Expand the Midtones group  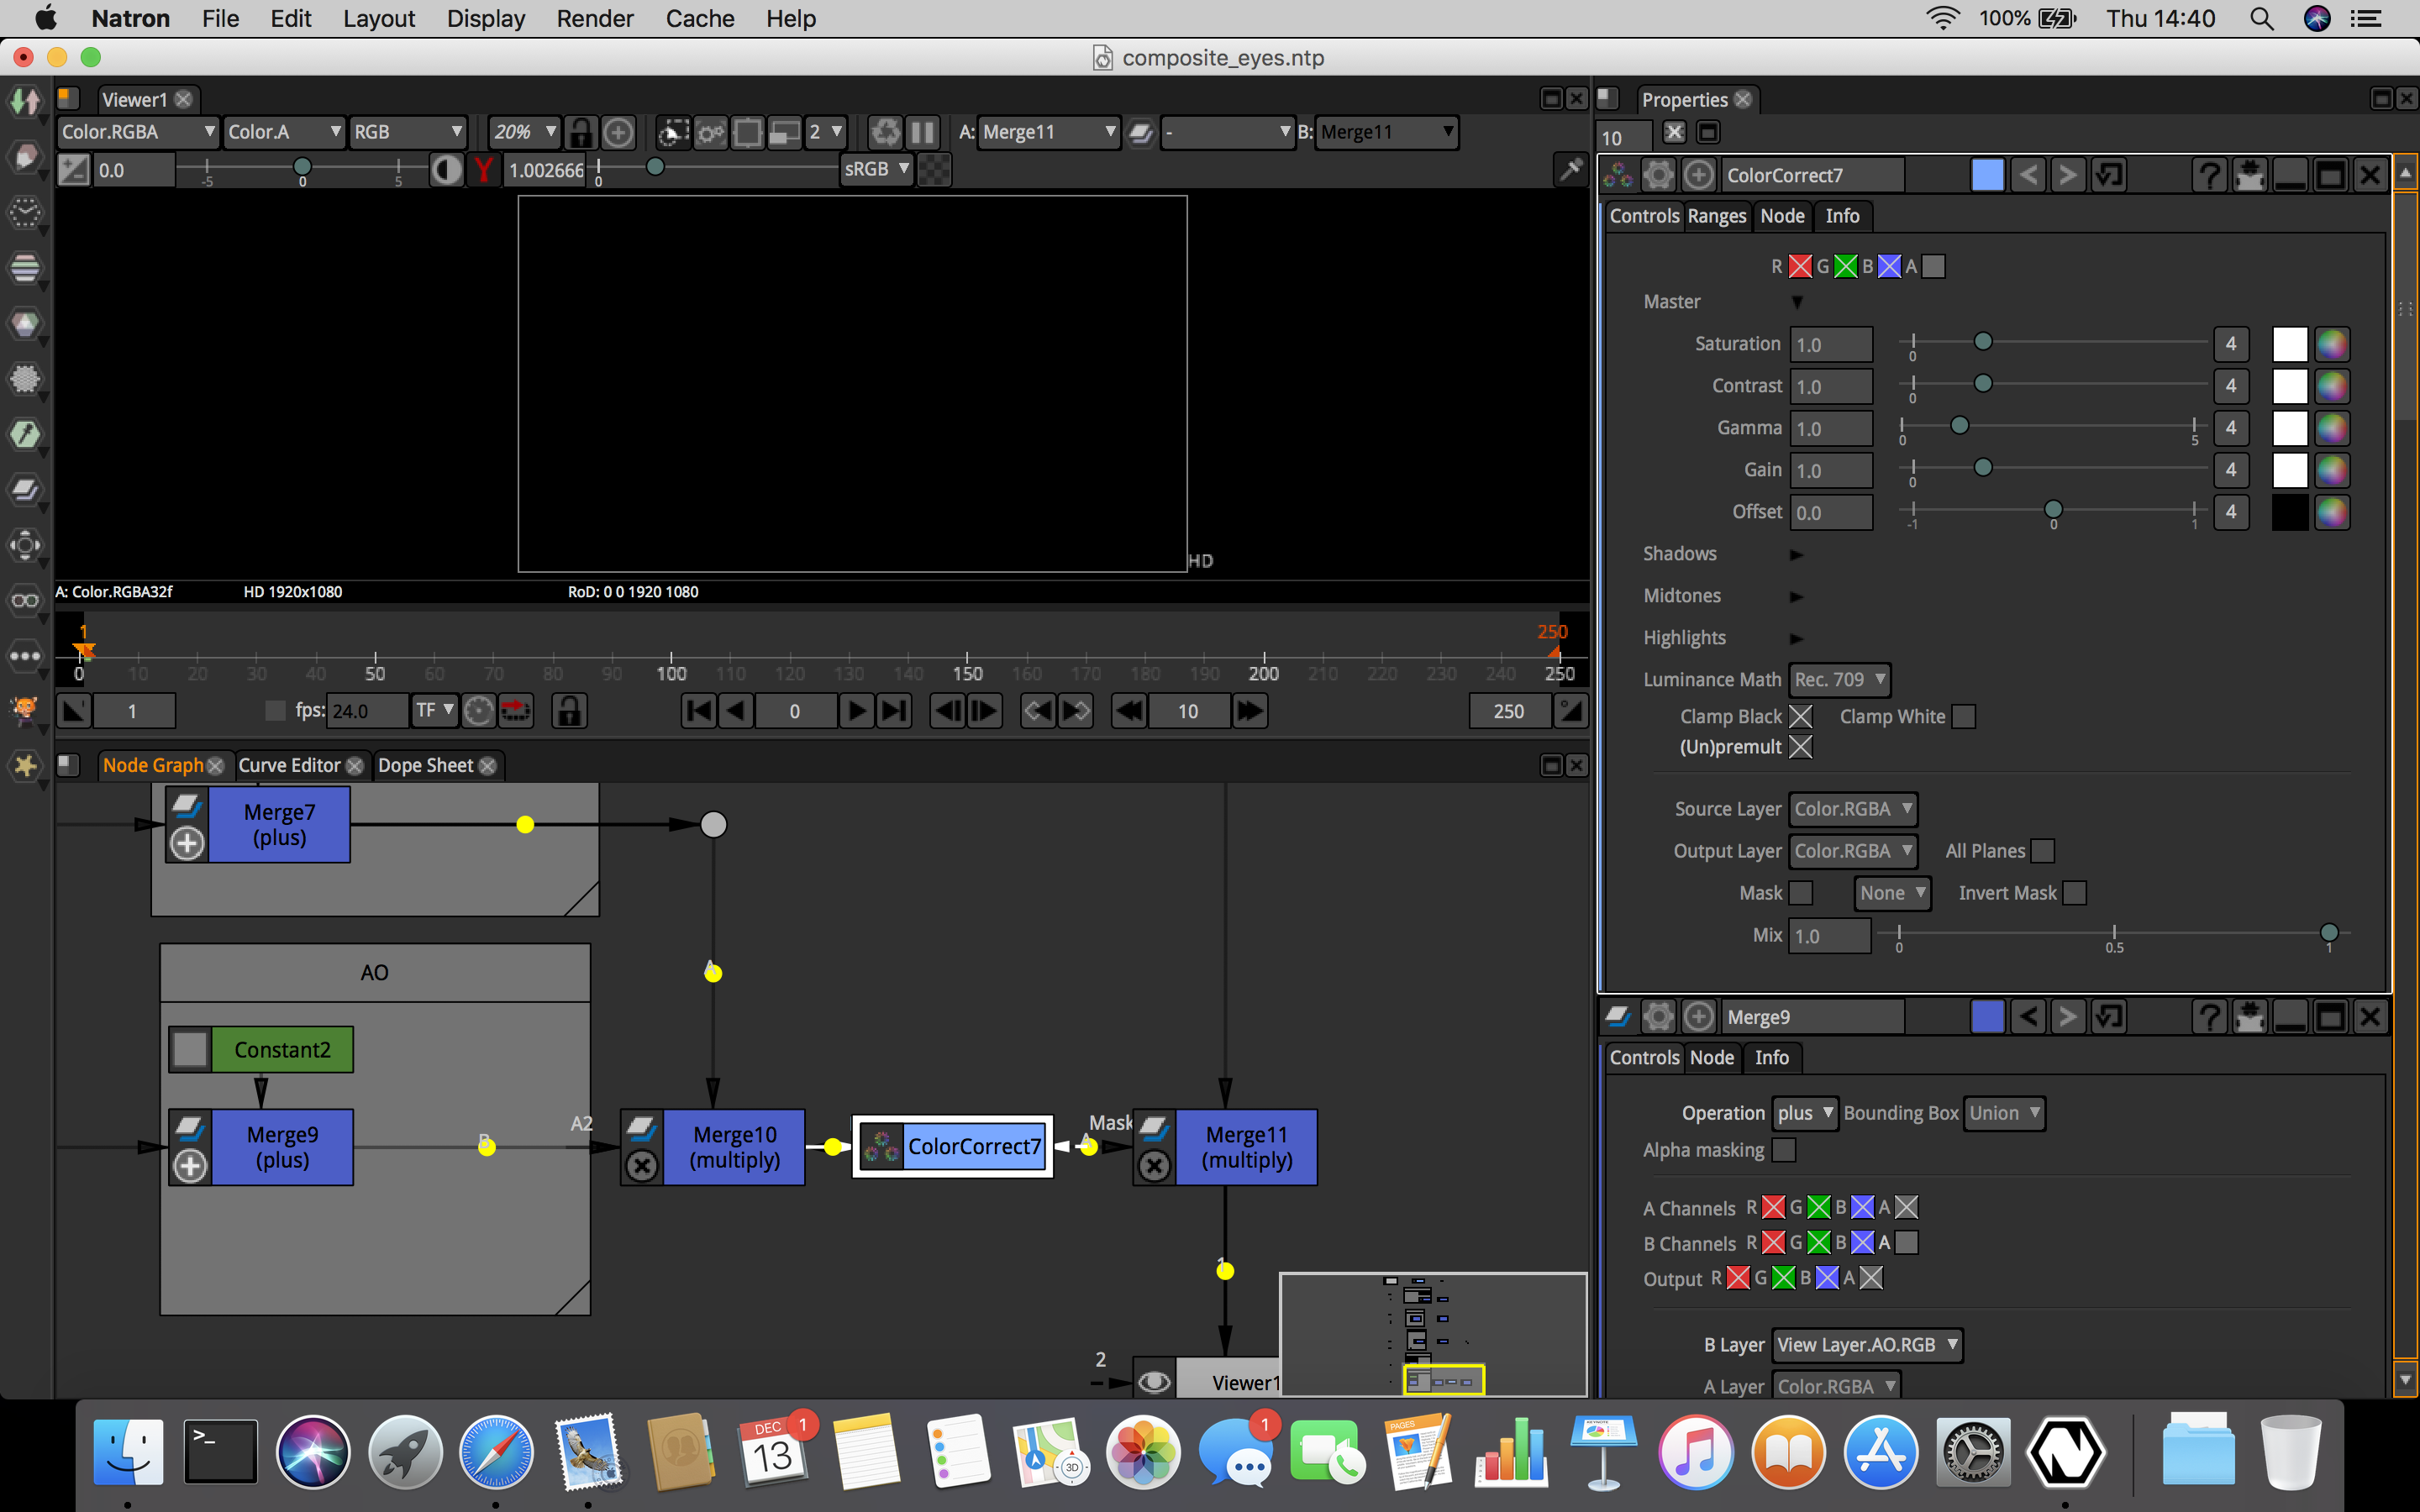pyautogui.click(x=1796, y=596)
